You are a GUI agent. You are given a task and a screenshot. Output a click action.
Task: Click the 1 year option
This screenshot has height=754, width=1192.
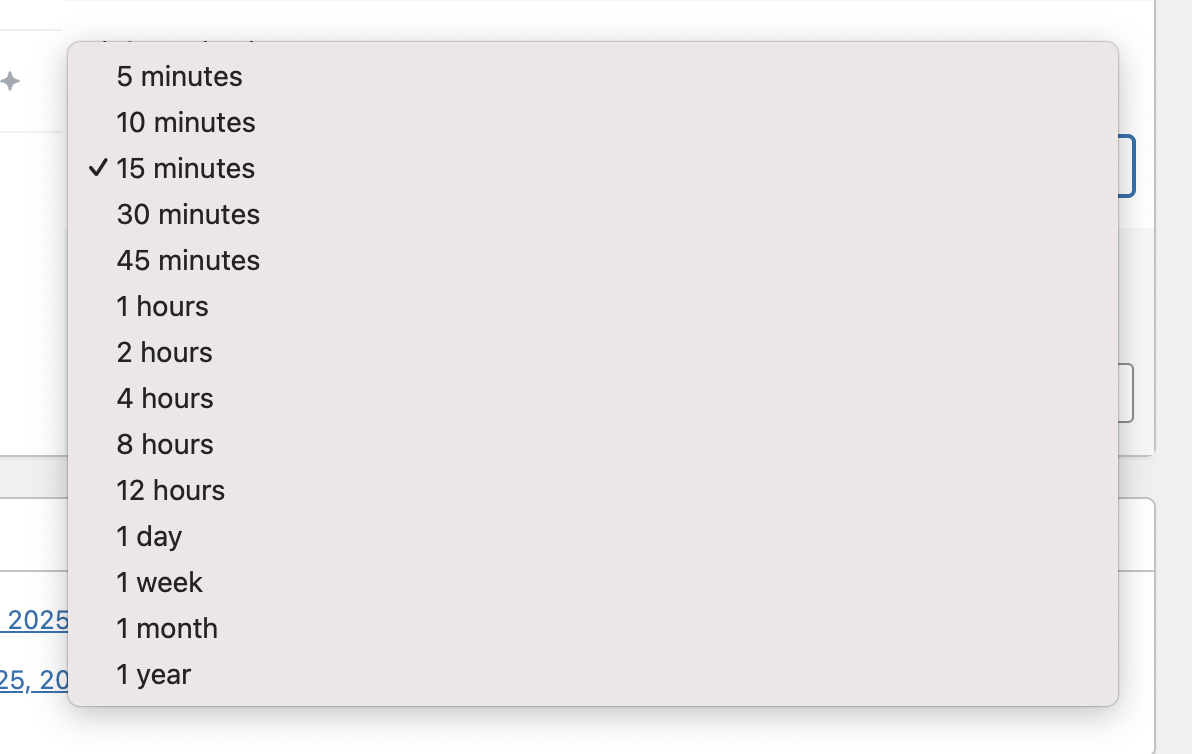pos(153,674)
